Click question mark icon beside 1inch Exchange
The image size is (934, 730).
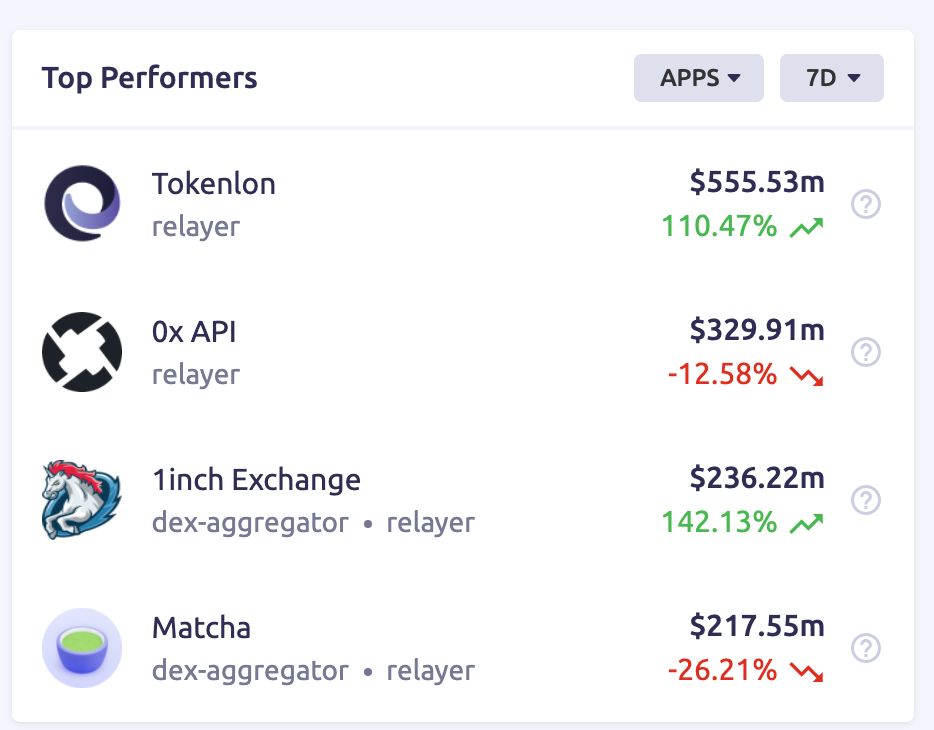(x=865, y=500)
